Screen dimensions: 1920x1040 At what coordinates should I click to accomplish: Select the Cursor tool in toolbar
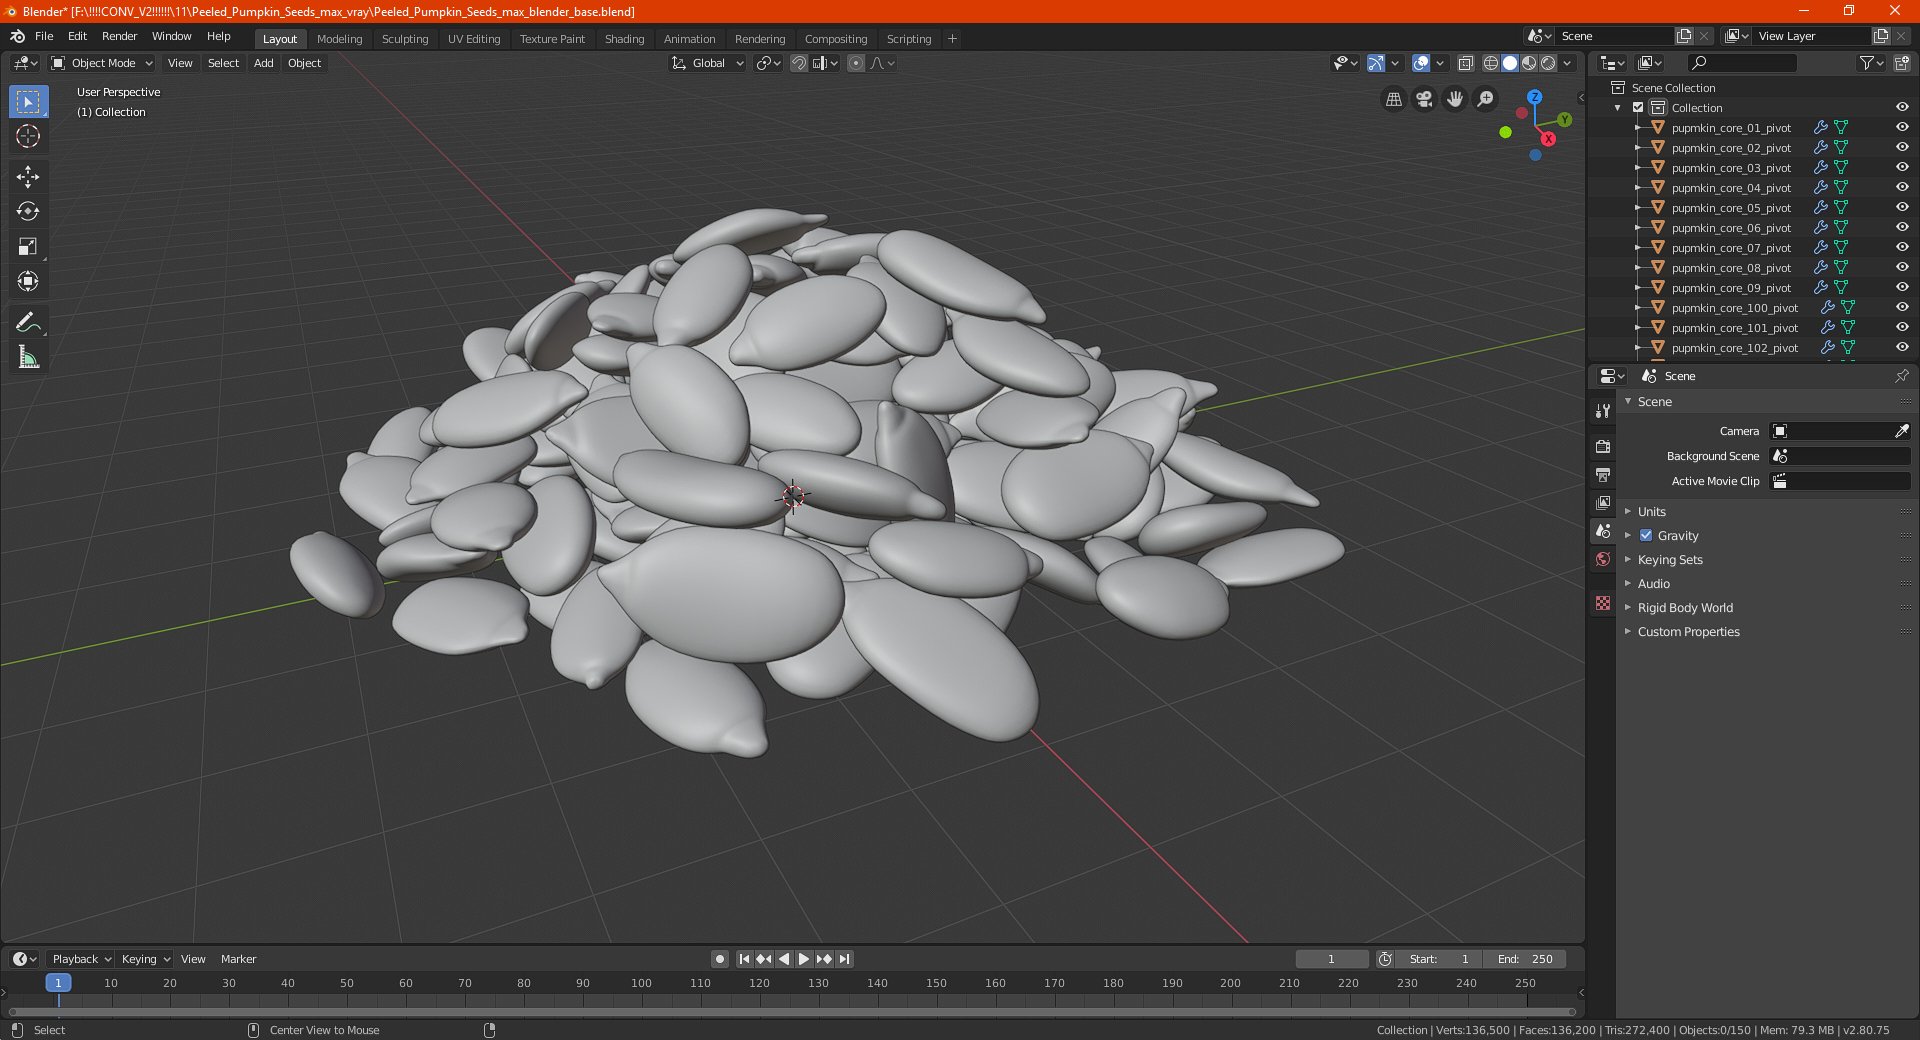28,136
